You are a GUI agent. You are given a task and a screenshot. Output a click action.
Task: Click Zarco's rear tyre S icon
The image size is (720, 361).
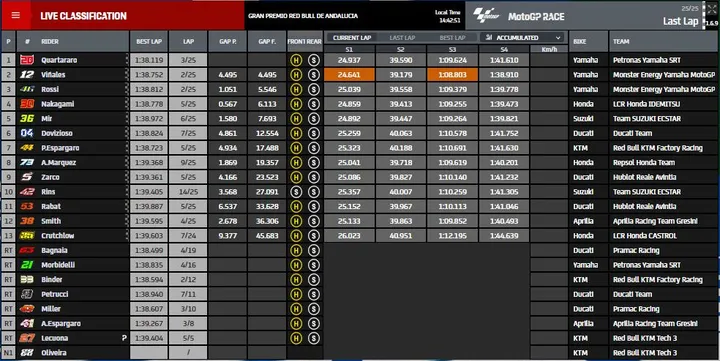tap(314, 177)
